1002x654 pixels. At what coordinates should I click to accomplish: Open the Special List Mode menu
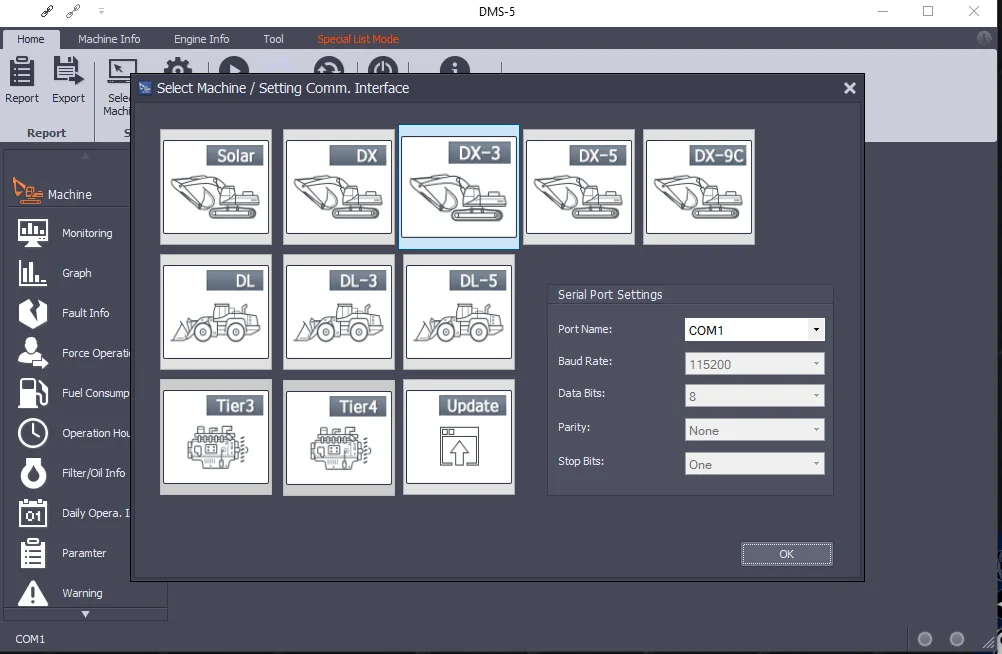pyautogui.click(x=358, y=39)
